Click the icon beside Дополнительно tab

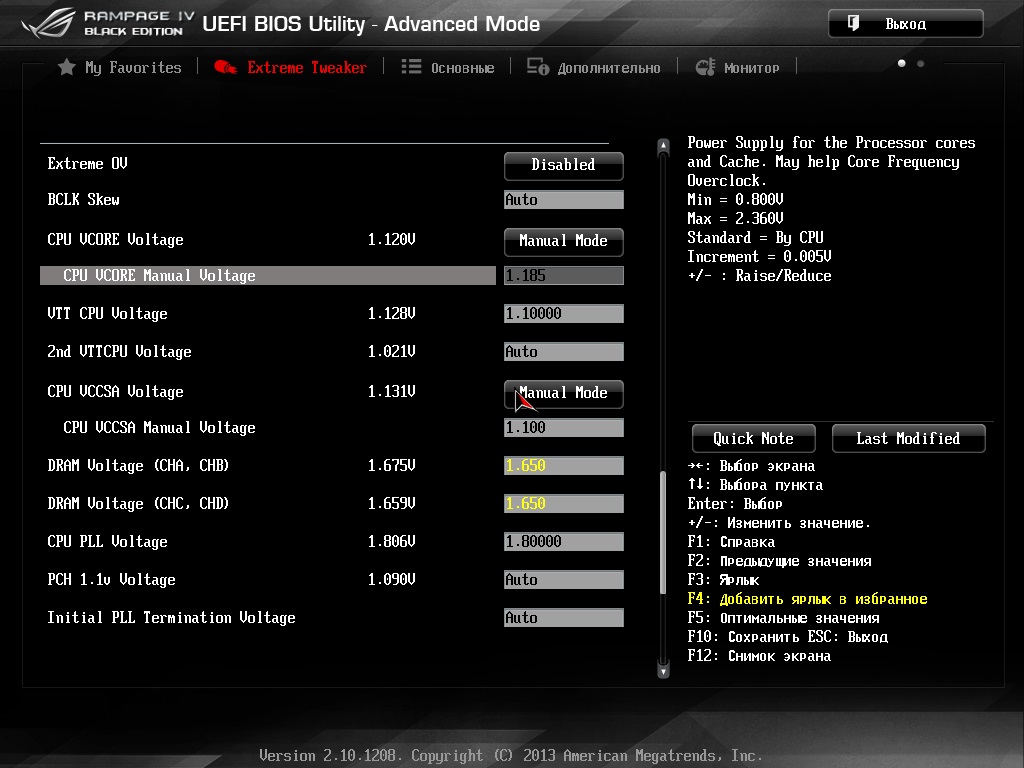tap(537, 67)
